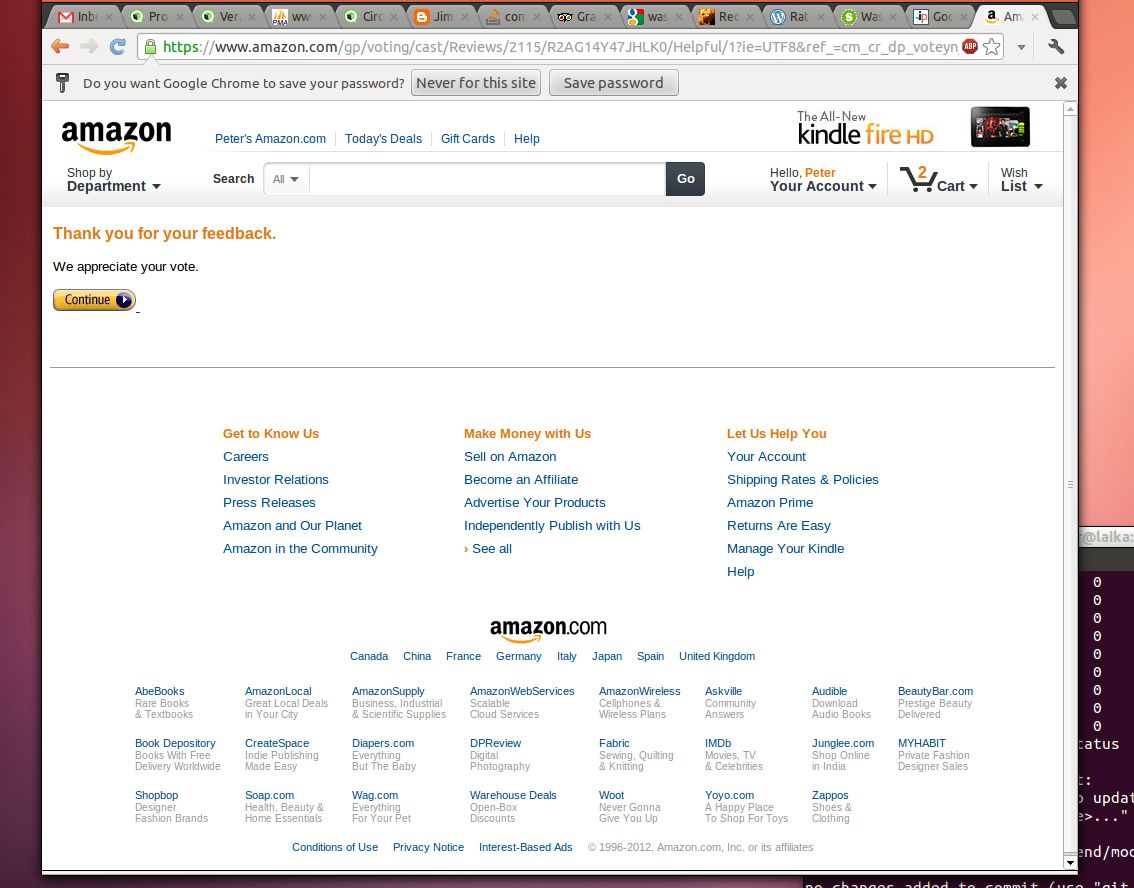Click Never for this site button
This screenshot has height=888, width=1134.
[x=476, y=82]
